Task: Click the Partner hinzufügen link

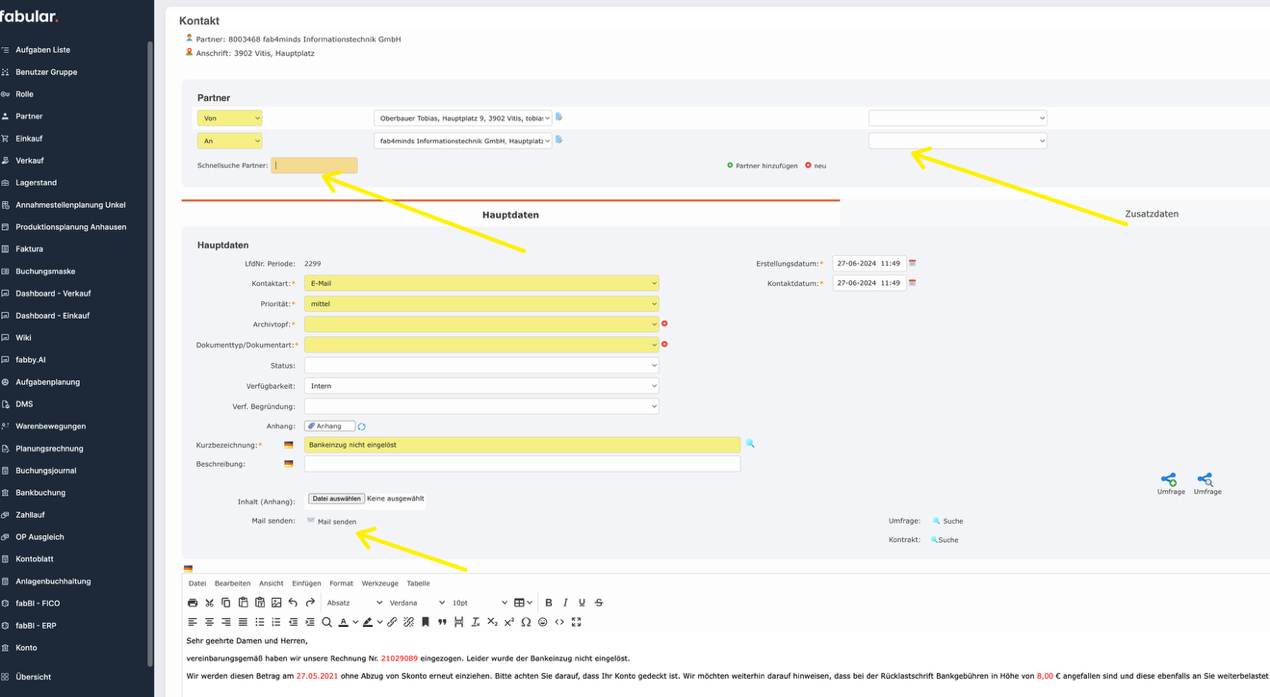Action: 765,165
